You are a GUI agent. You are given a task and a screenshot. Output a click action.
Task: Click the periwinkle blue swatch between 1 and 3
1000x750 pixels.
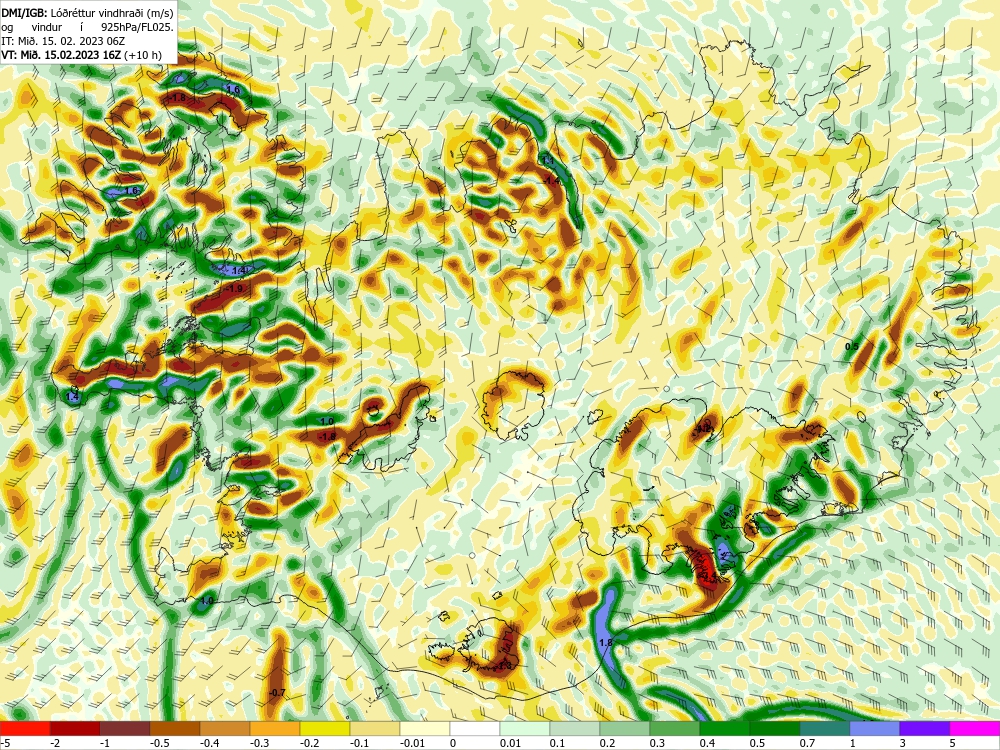[875, 728]
